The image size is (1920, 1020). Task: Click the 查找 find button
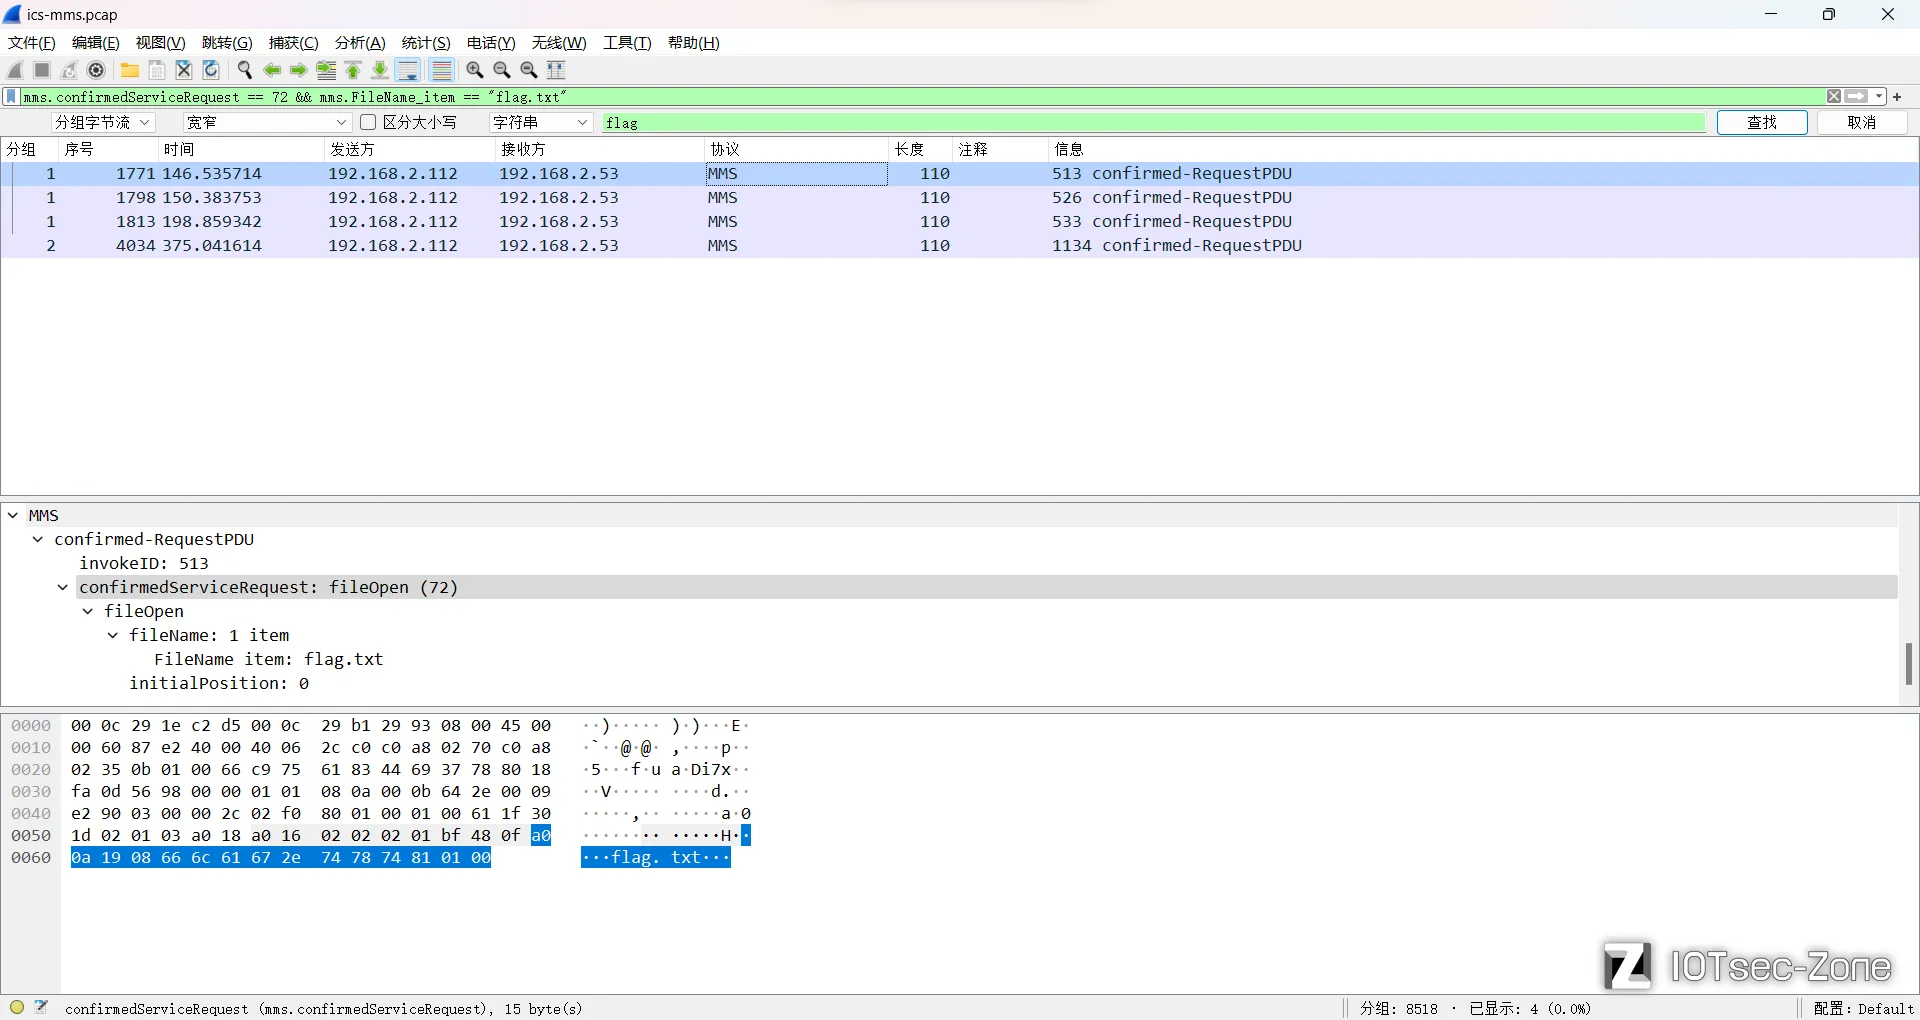pos(1762,122)
